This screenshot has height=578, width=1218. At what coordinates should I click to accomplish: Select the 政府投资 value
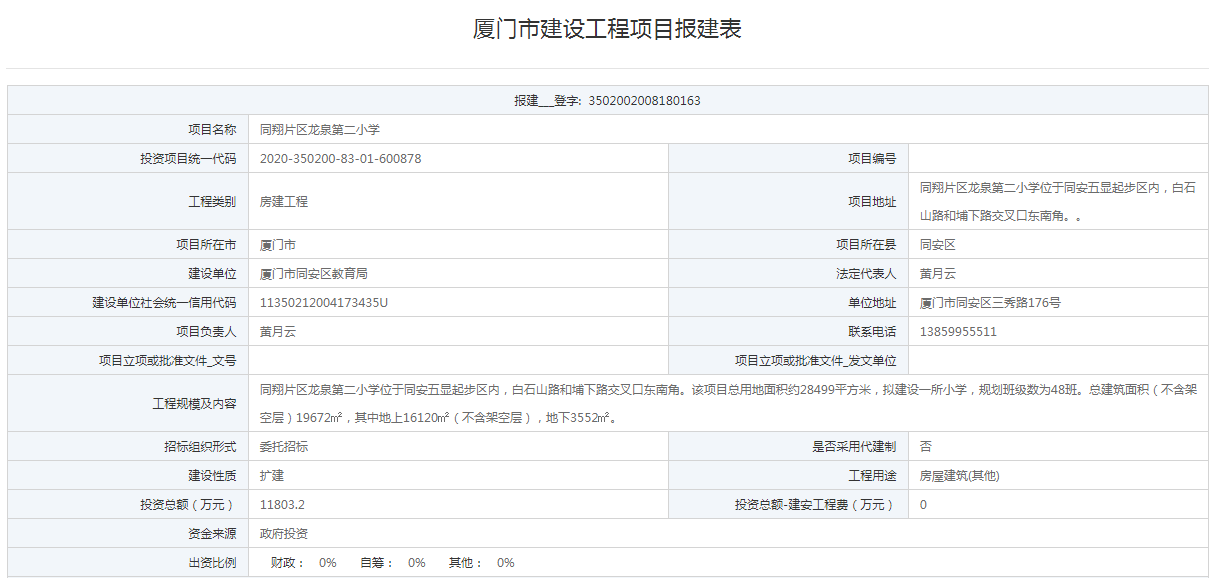pos(284,534)
